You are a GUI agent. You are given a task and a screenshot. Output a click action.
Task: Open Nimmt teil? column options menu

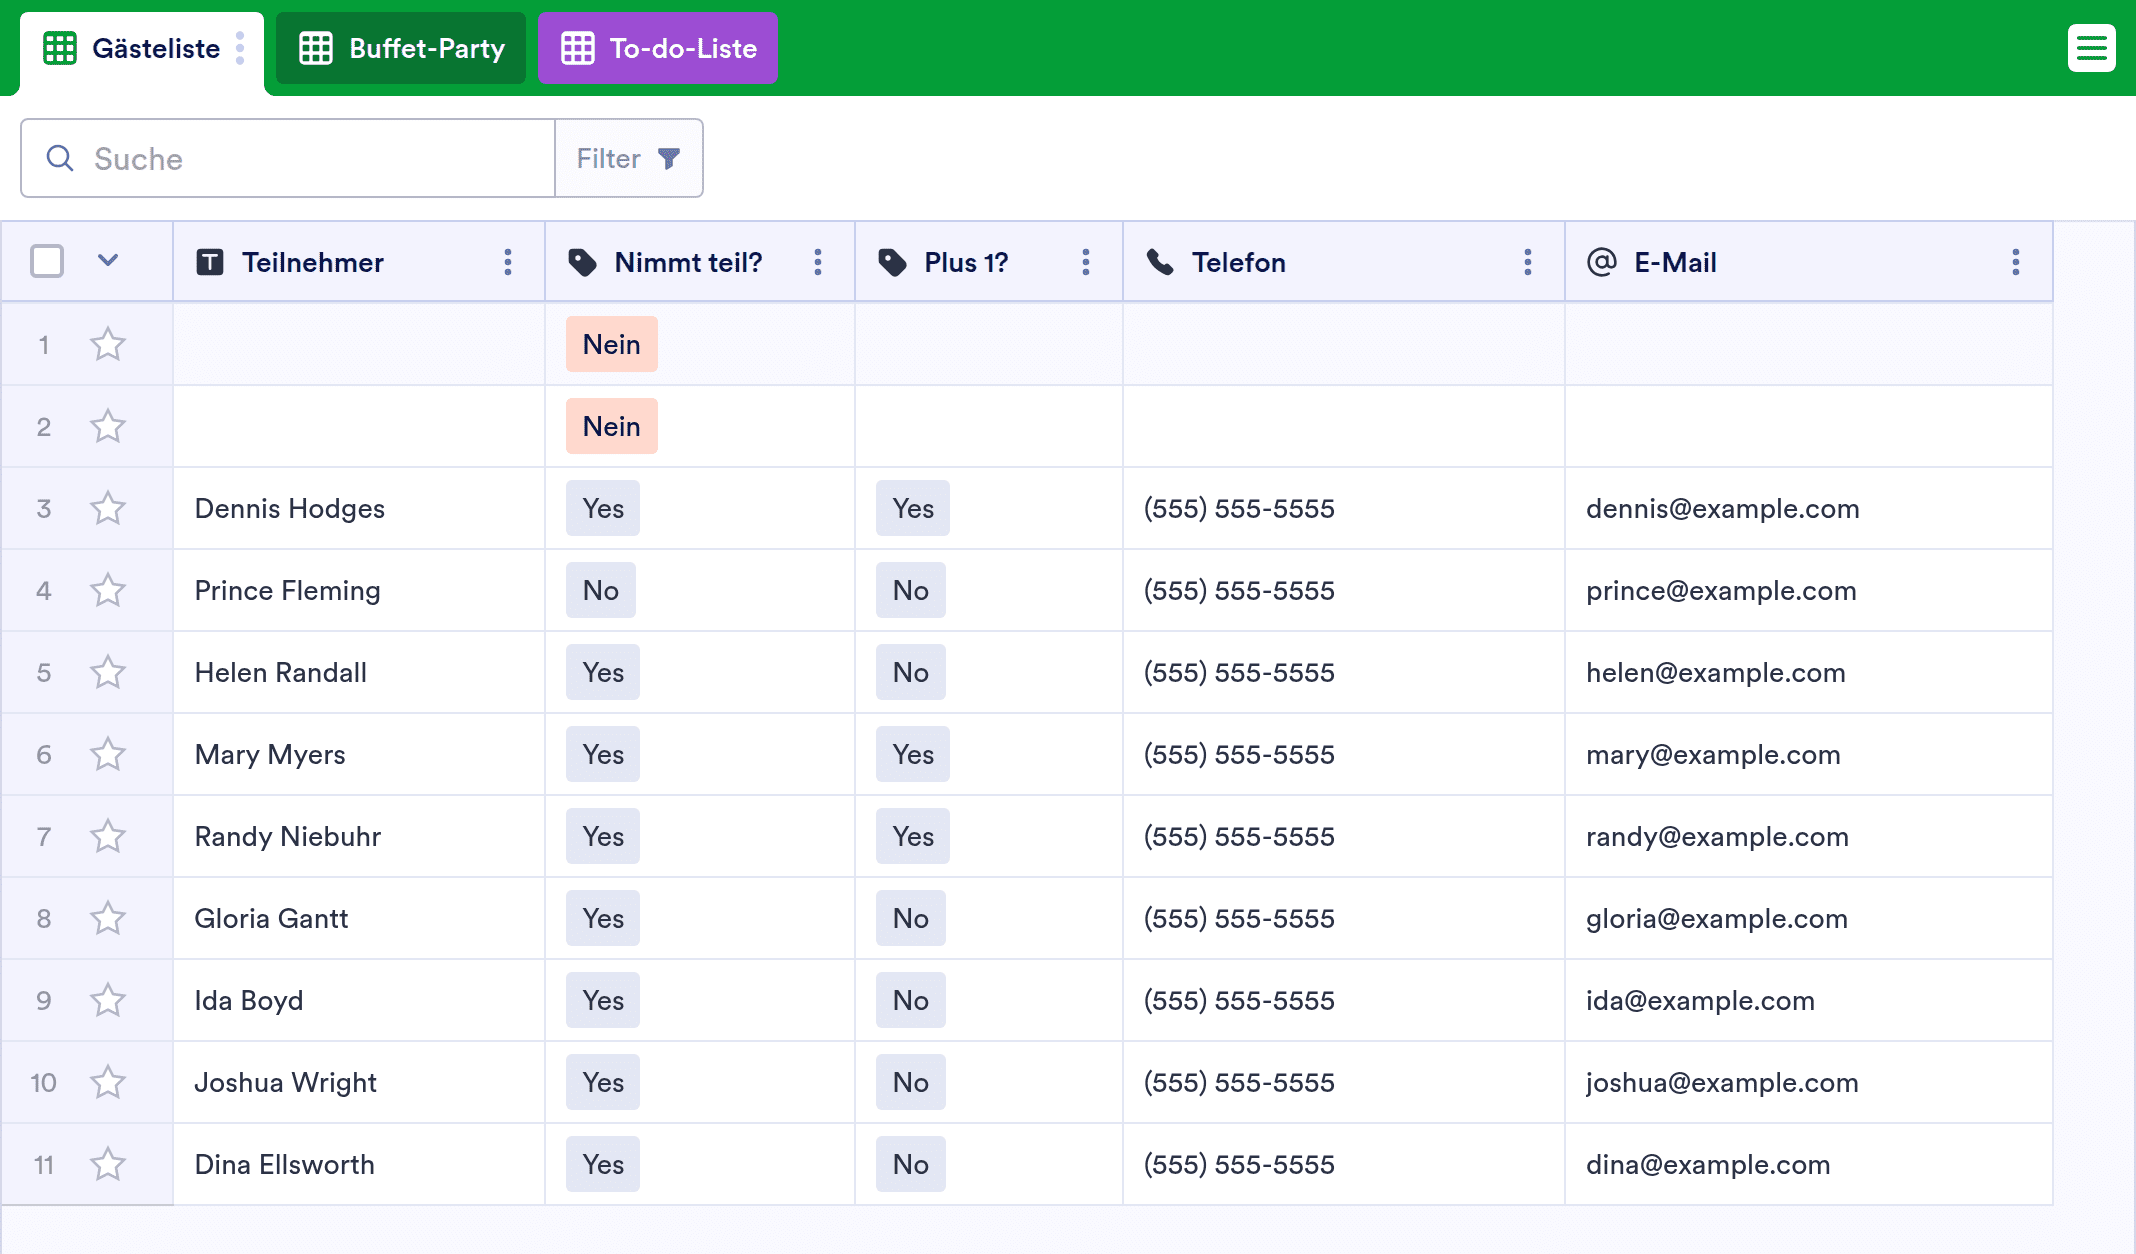point(818,262)
